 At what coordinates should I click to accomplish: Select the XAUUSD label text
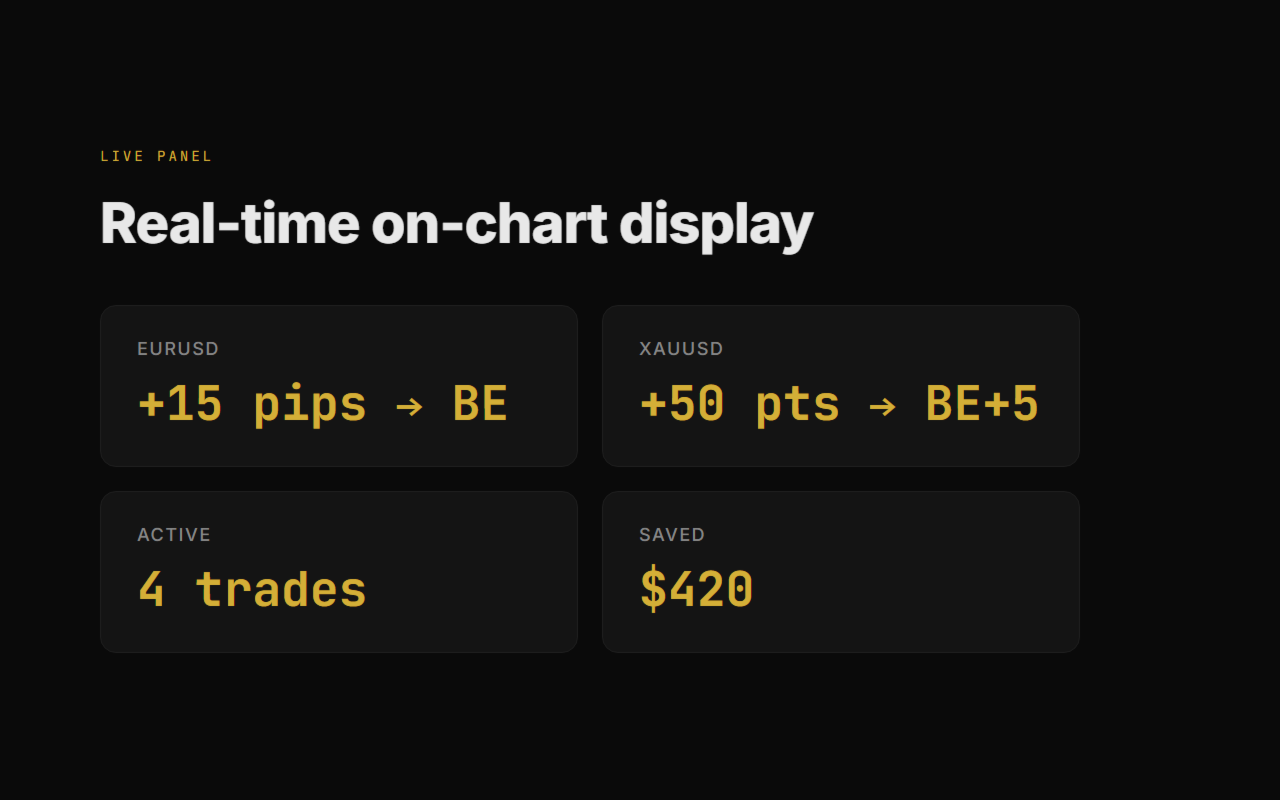681,349
